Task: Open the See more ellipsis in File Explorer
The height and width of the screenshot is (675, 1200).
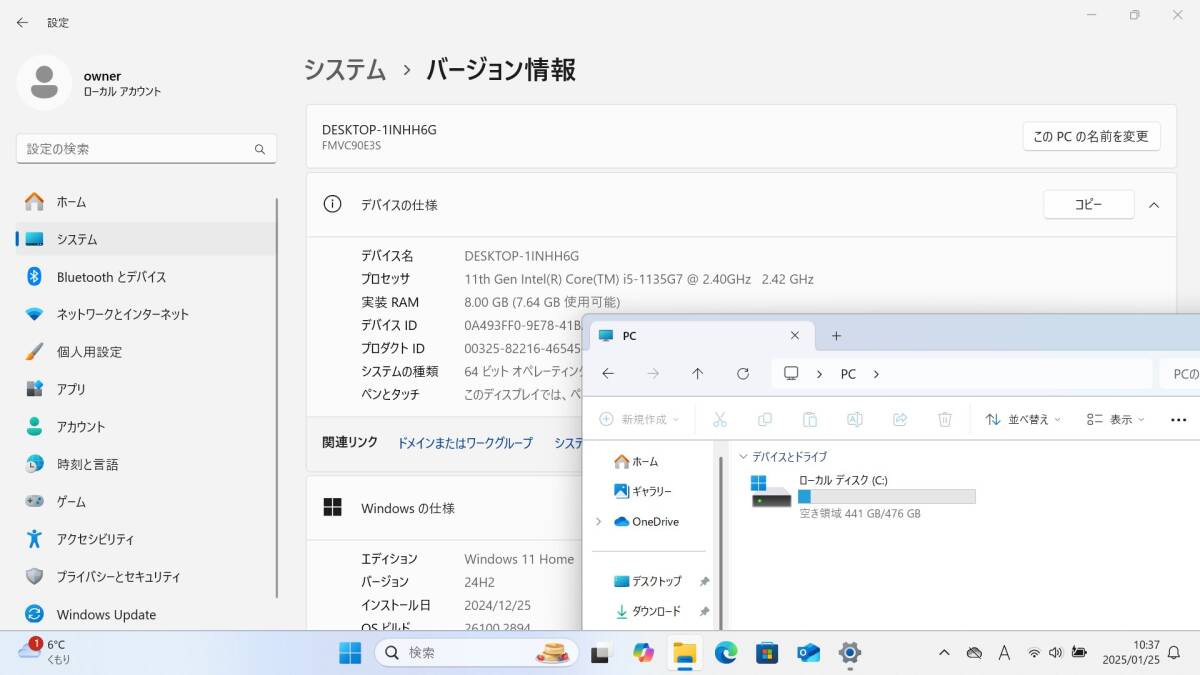Action: (x=1177, y=418)
